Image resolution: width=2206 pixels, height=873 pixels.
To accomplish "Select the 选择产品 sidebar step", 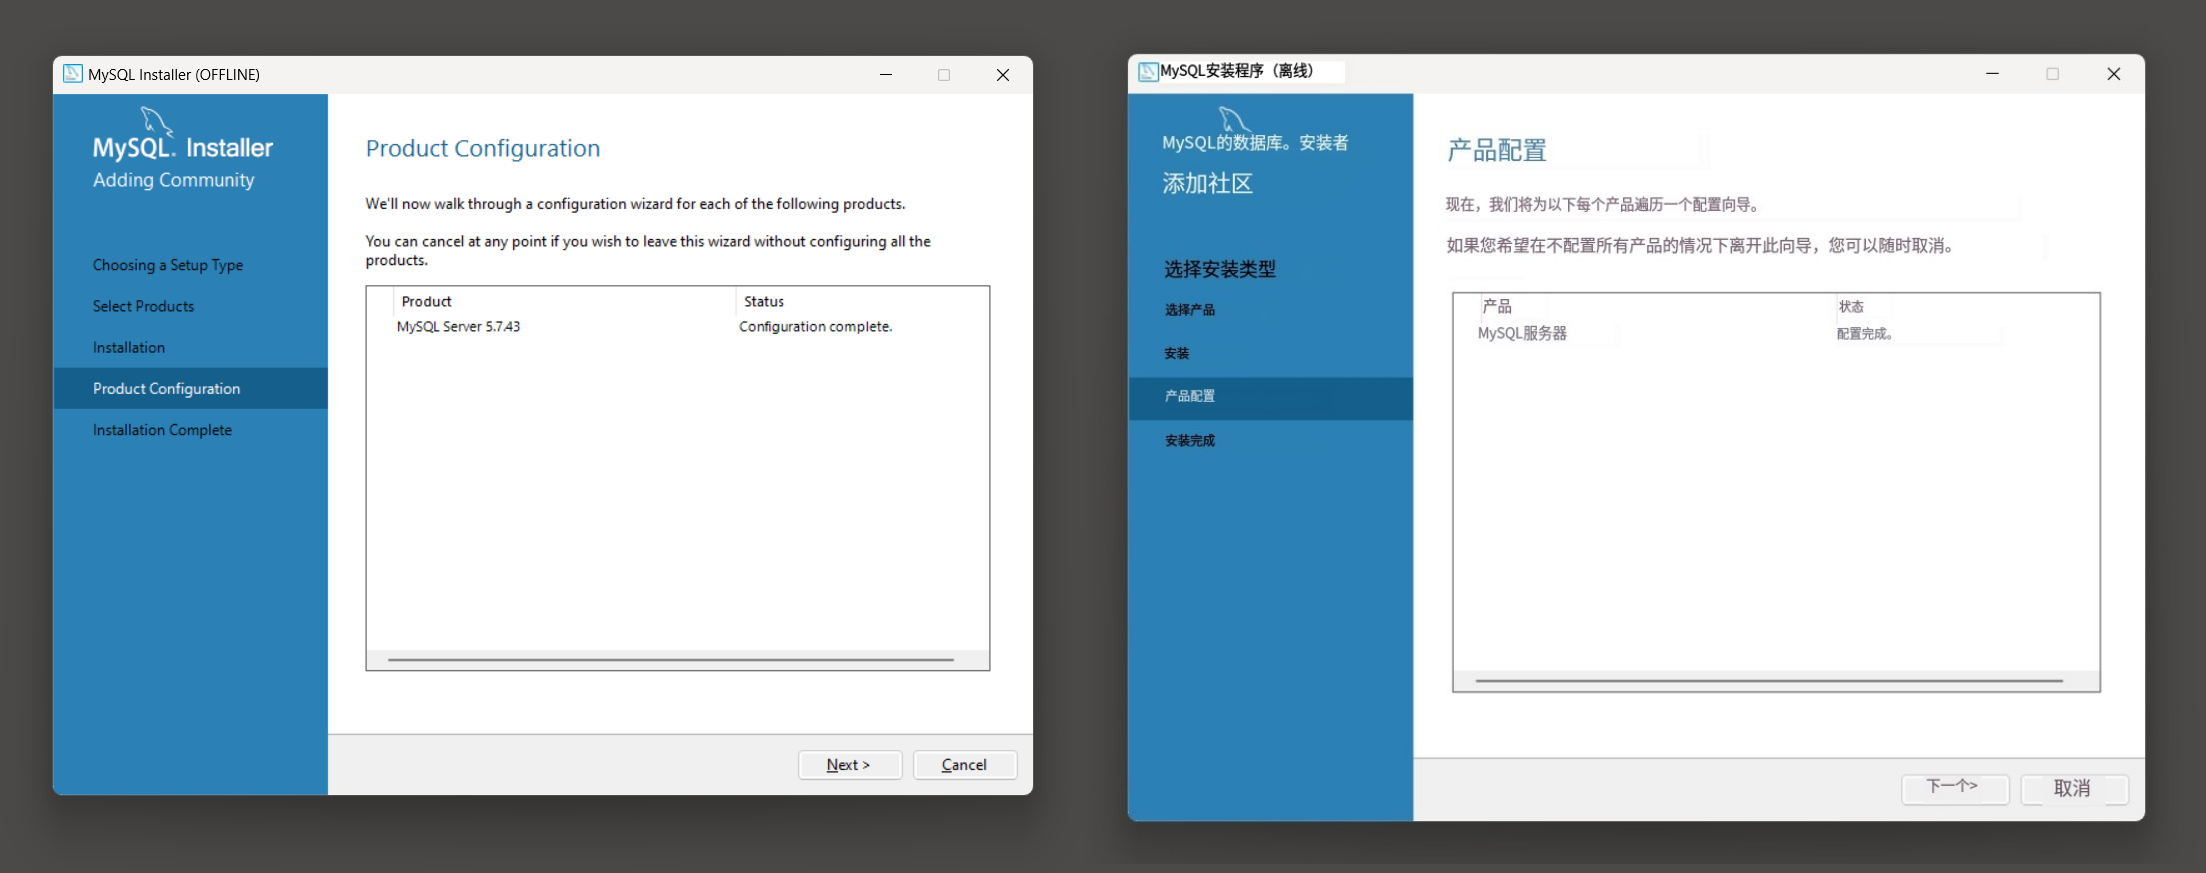I will [x=1190, y=310].
